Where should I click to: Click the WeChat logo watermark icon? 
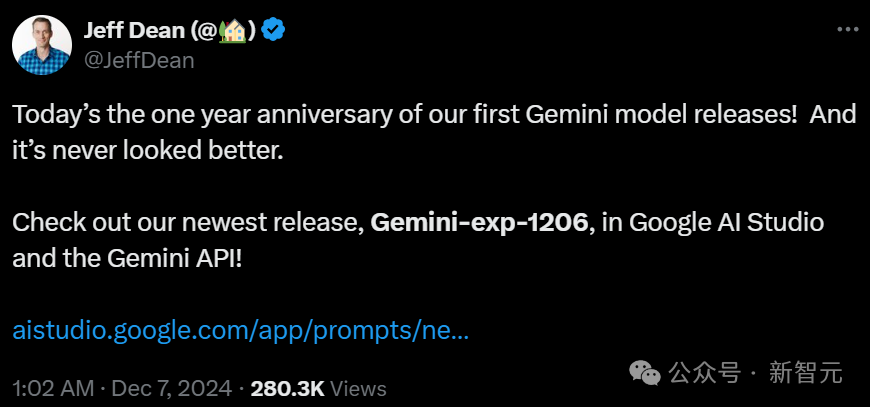point(646,373)
